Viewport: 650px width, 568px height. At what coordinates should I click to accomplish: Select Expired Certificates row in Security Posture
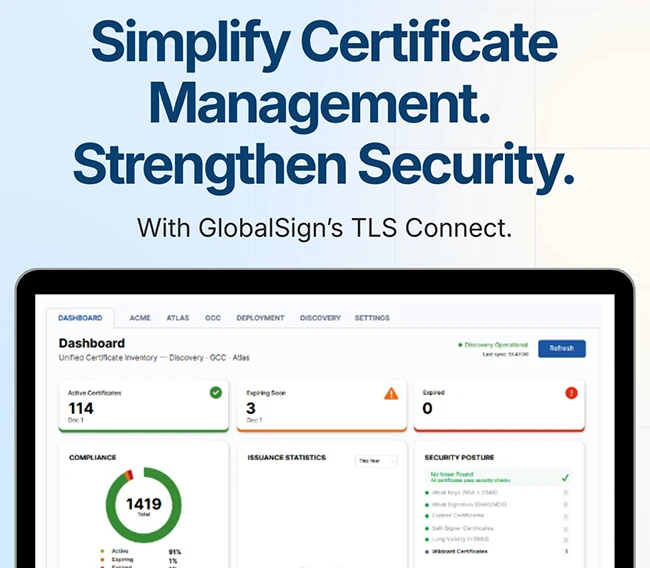pyautogui.click(x=497, y=515)
